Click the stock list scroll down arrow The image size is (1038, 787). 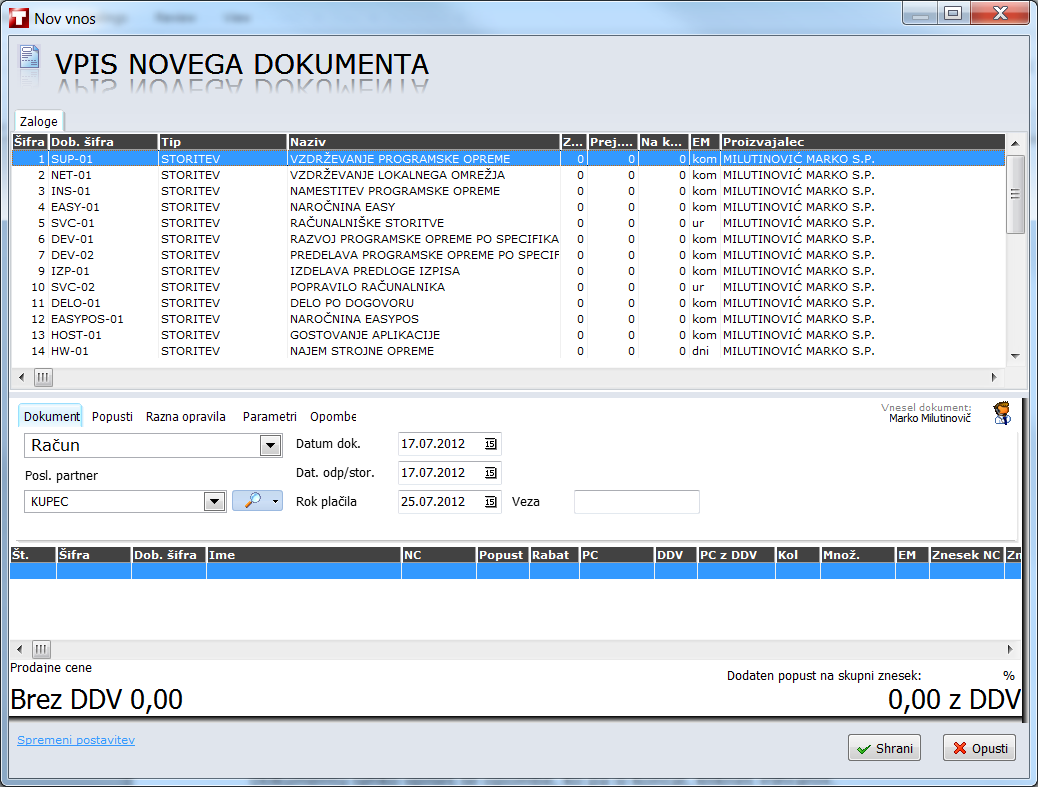click(x=1015, y=356)
